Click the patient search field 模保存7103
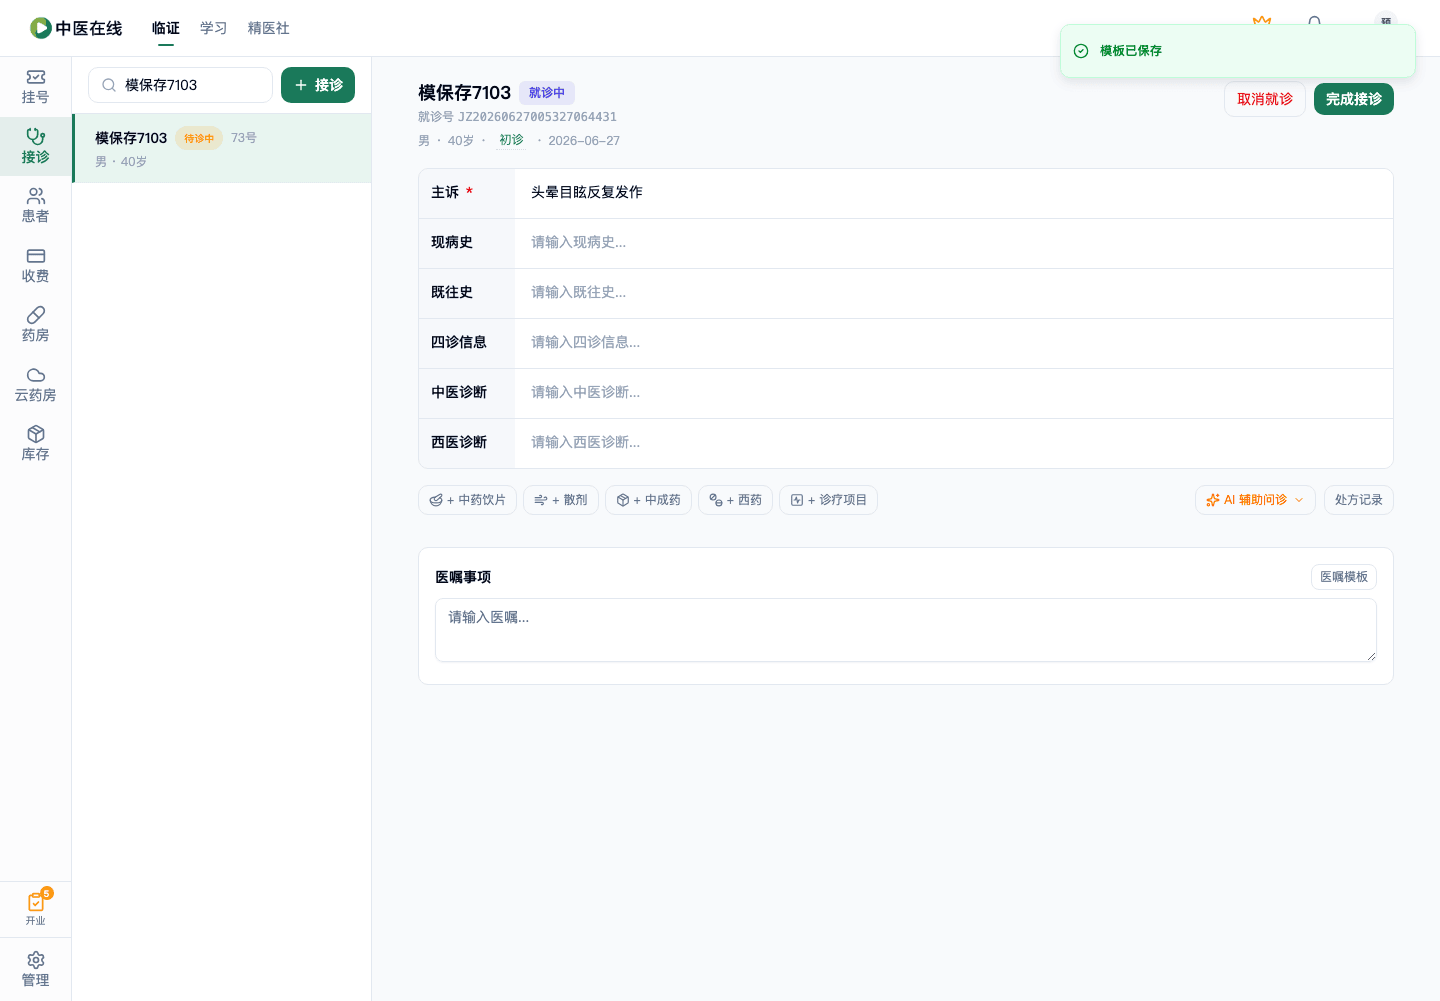 [180, 85]
